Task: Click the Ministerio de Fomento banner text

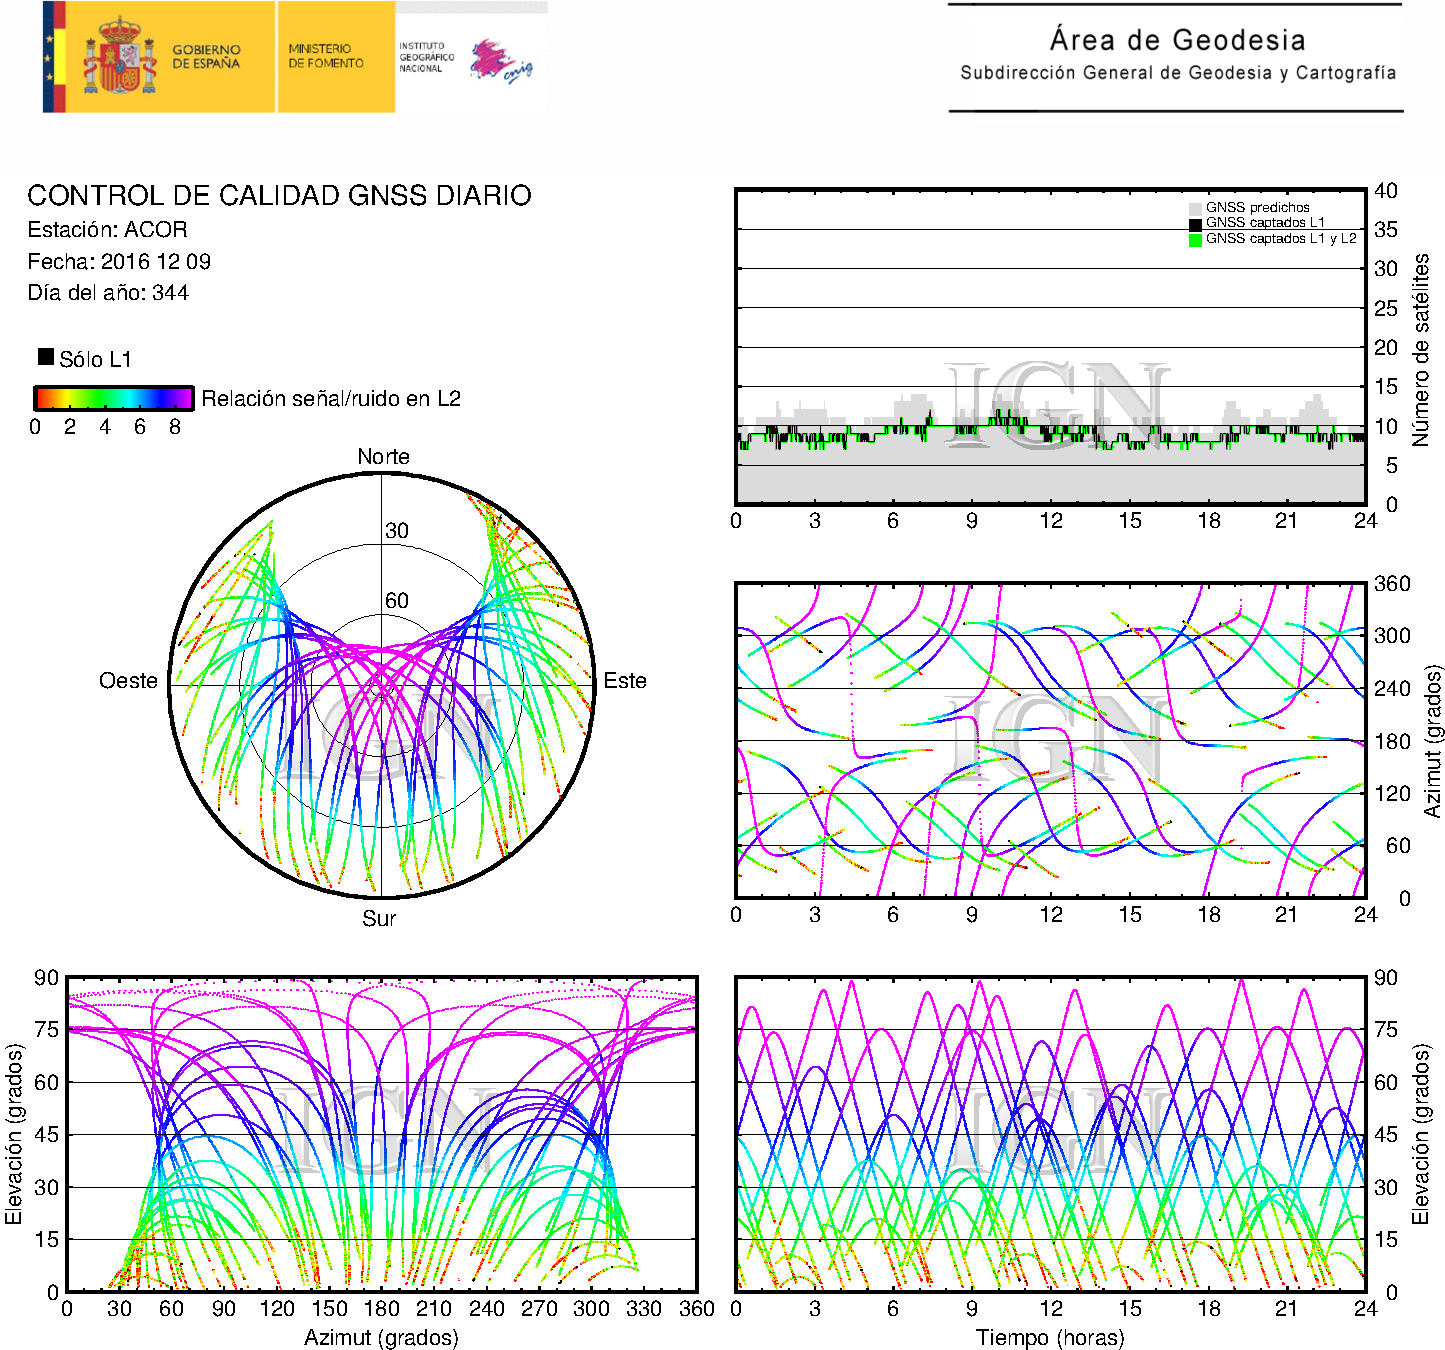Action: pyautogui.click(x=326, y=56)
